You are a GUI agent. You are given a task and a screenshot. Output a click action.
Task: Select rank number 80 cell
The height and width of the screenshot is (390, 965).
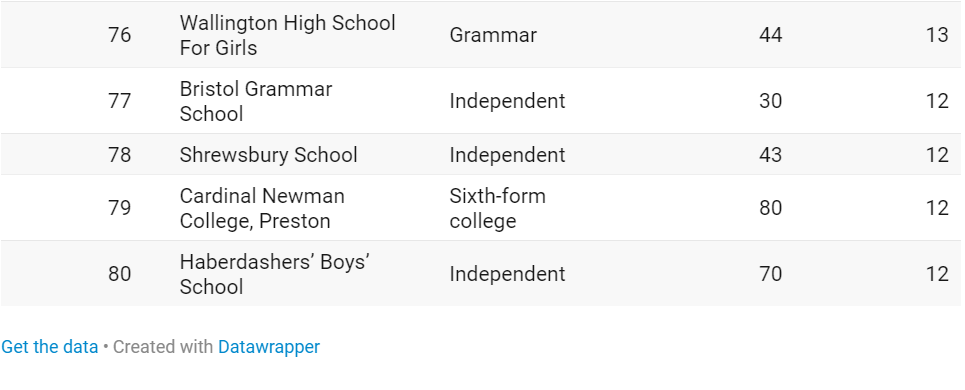(x=119, y=274)
